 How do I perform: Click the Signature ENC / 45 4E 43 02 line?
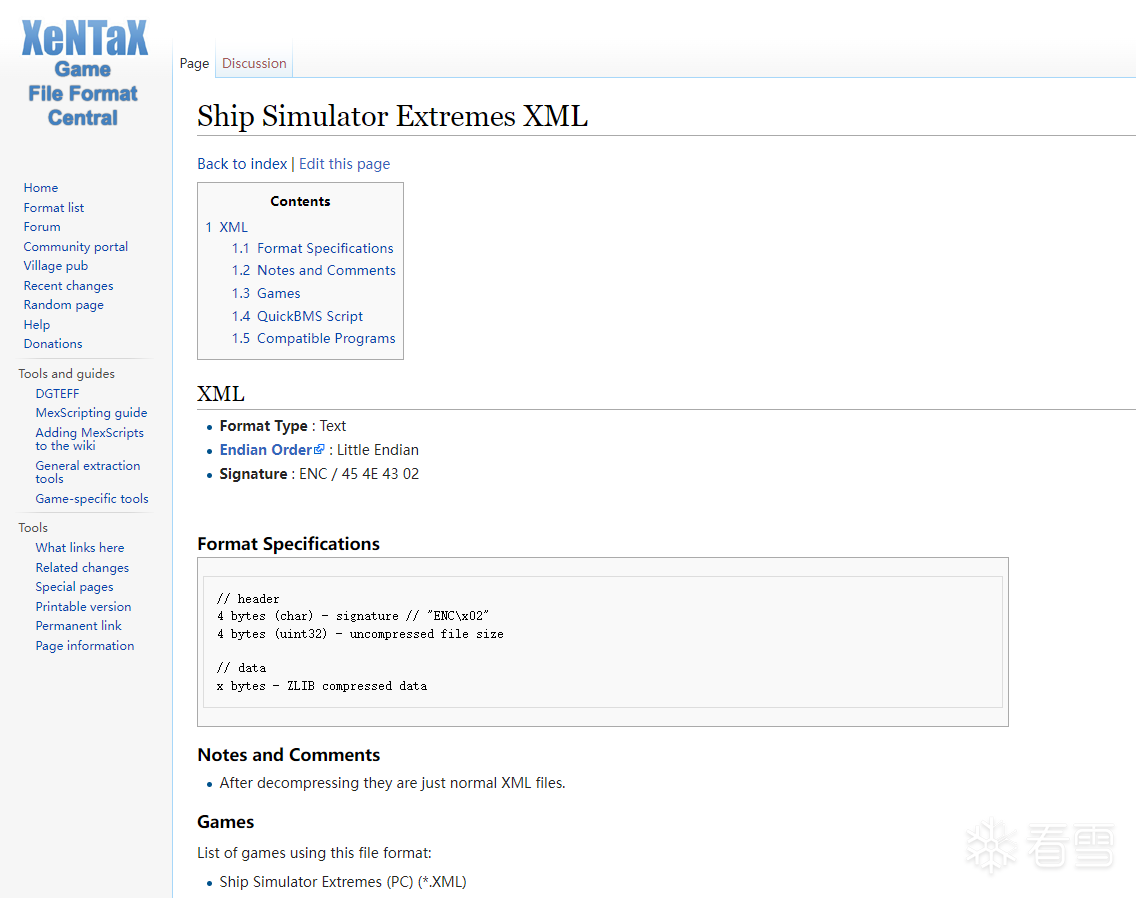[320, 474]
